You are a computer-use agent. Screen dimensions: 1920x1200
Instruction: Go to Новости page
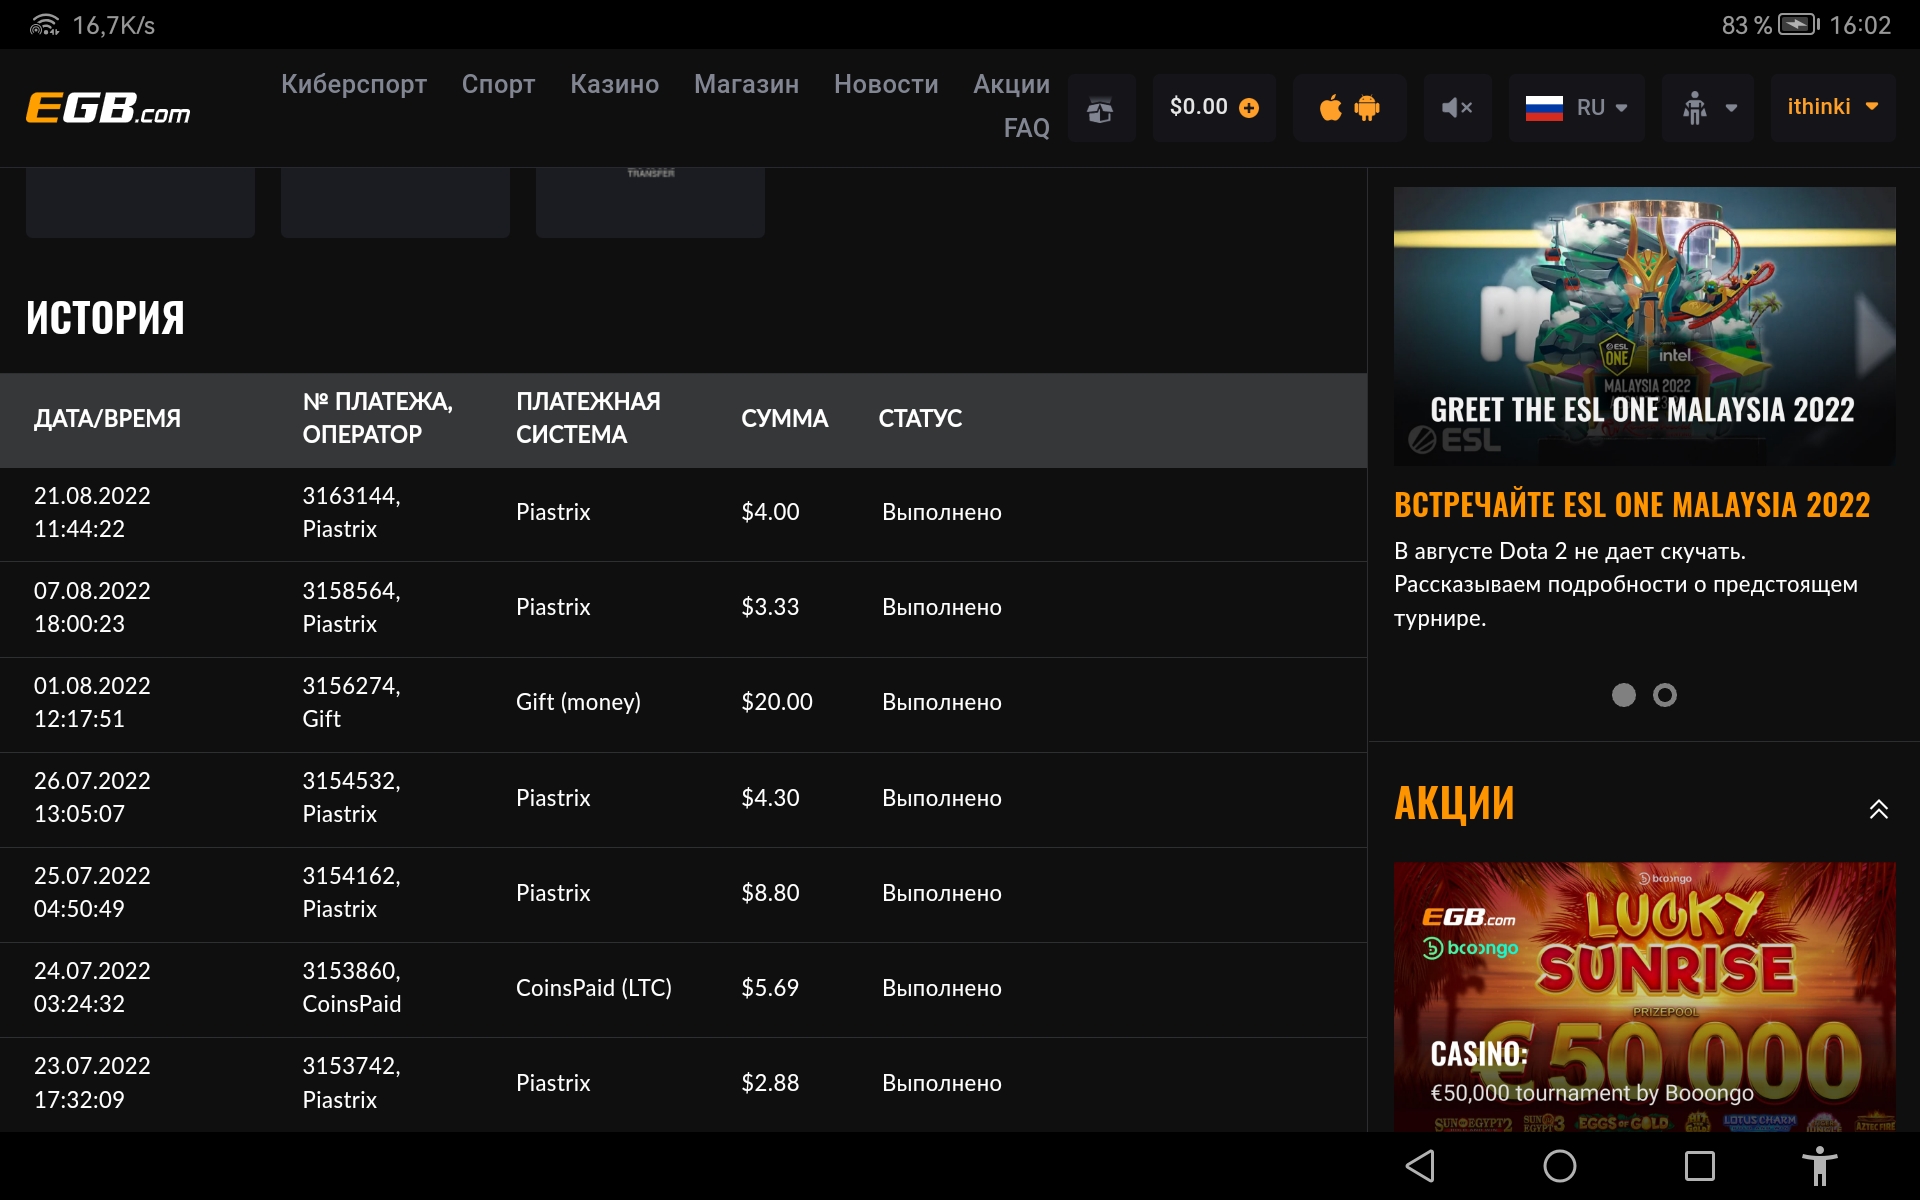point(886,84)
